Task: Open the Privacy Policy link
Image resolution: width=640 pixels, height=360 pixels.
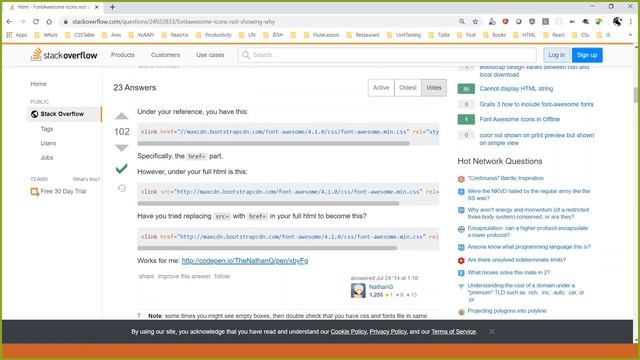Action: coord(388,332)
